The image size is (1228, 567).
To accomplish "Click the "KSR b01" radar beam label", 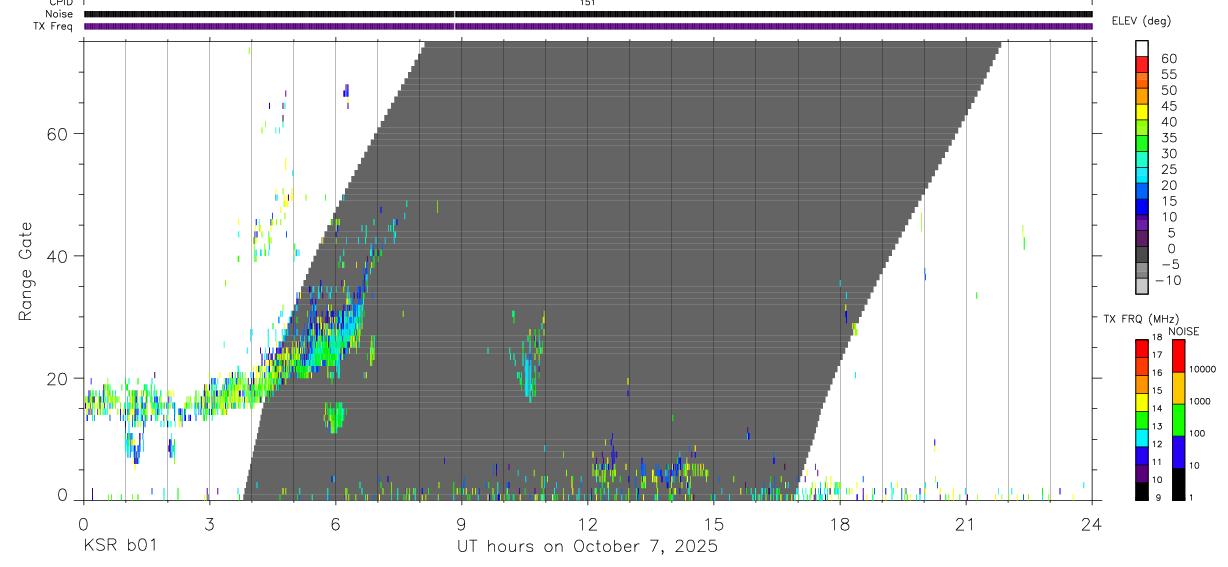I will point(119,546).
